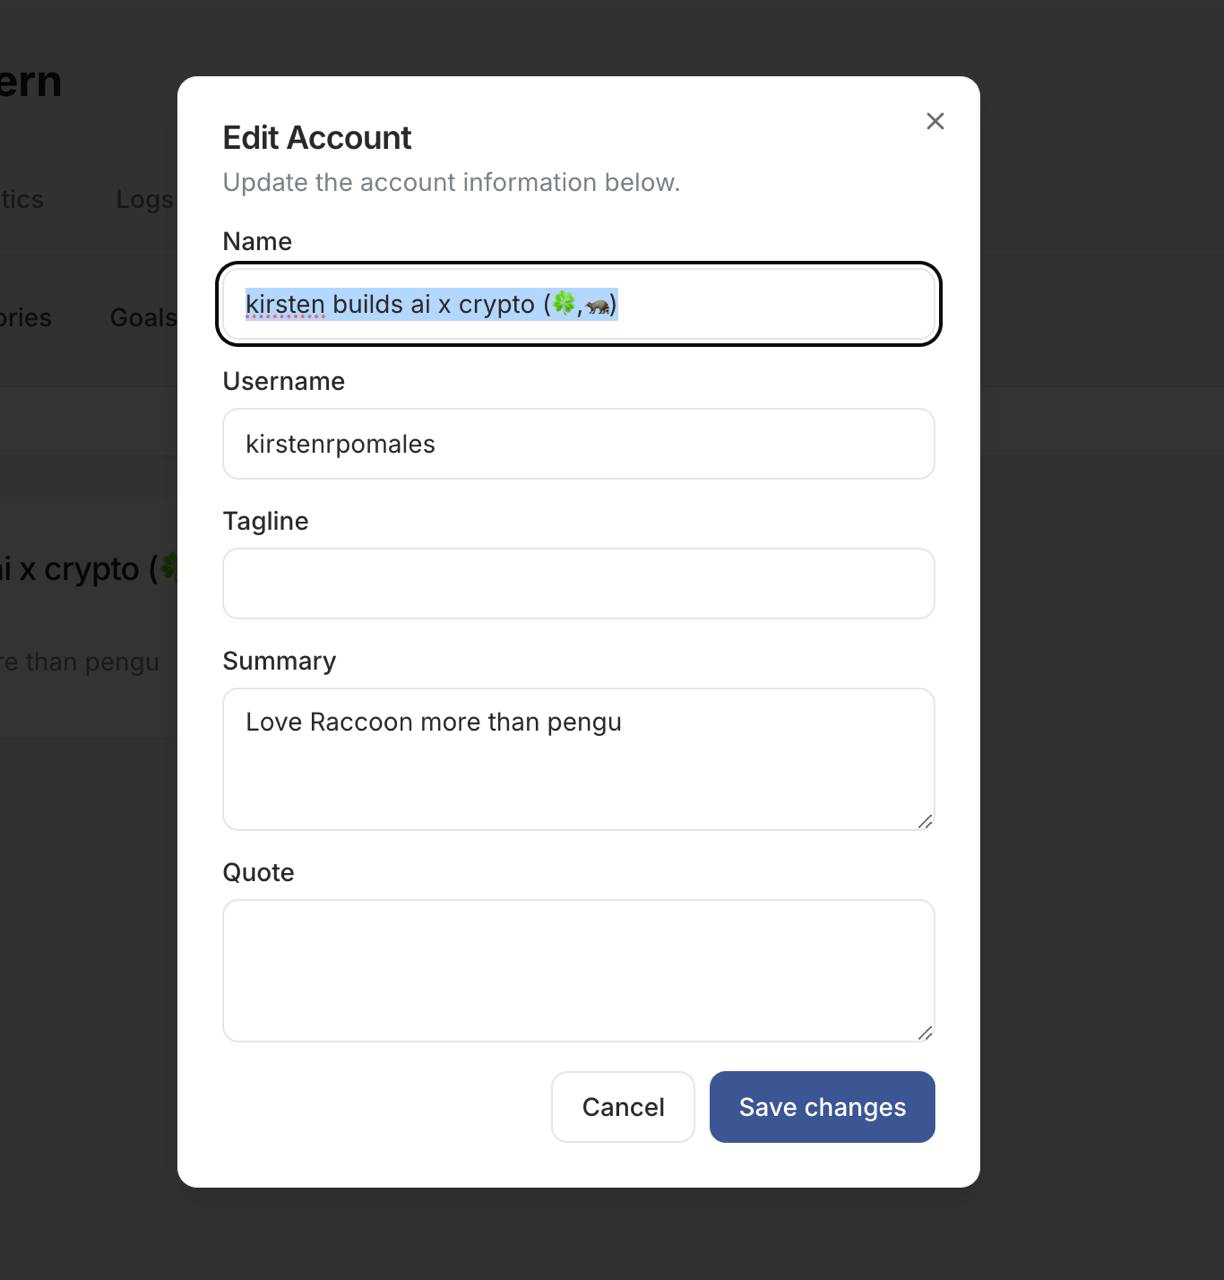Close the Edit Account dialog via X icon

pyautogui.click(x=934, y=121)
